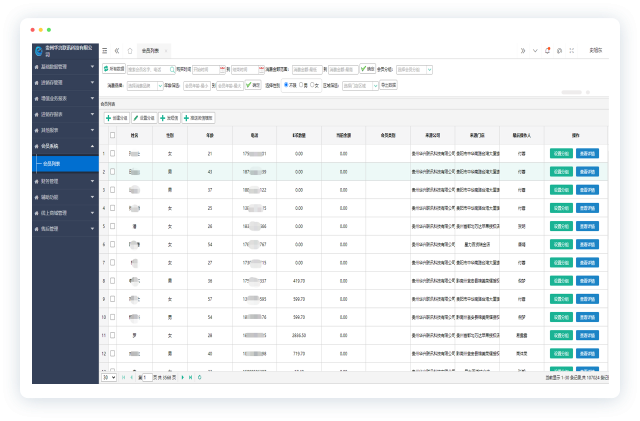This screenshot has height=421, width=640.
Task: Click the green action button in row 6
Action: point(561,245)
